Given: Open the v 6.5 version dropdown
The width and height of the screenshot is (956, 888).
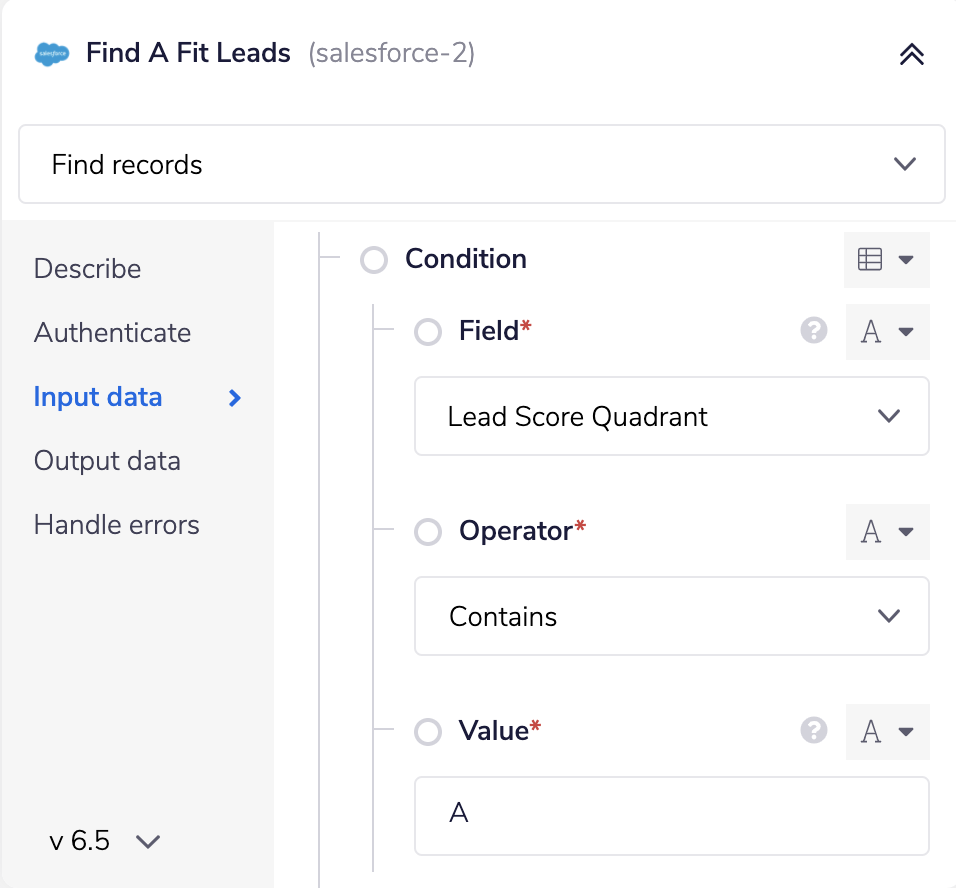Looking at the screenshot, I should coord(104,841).
